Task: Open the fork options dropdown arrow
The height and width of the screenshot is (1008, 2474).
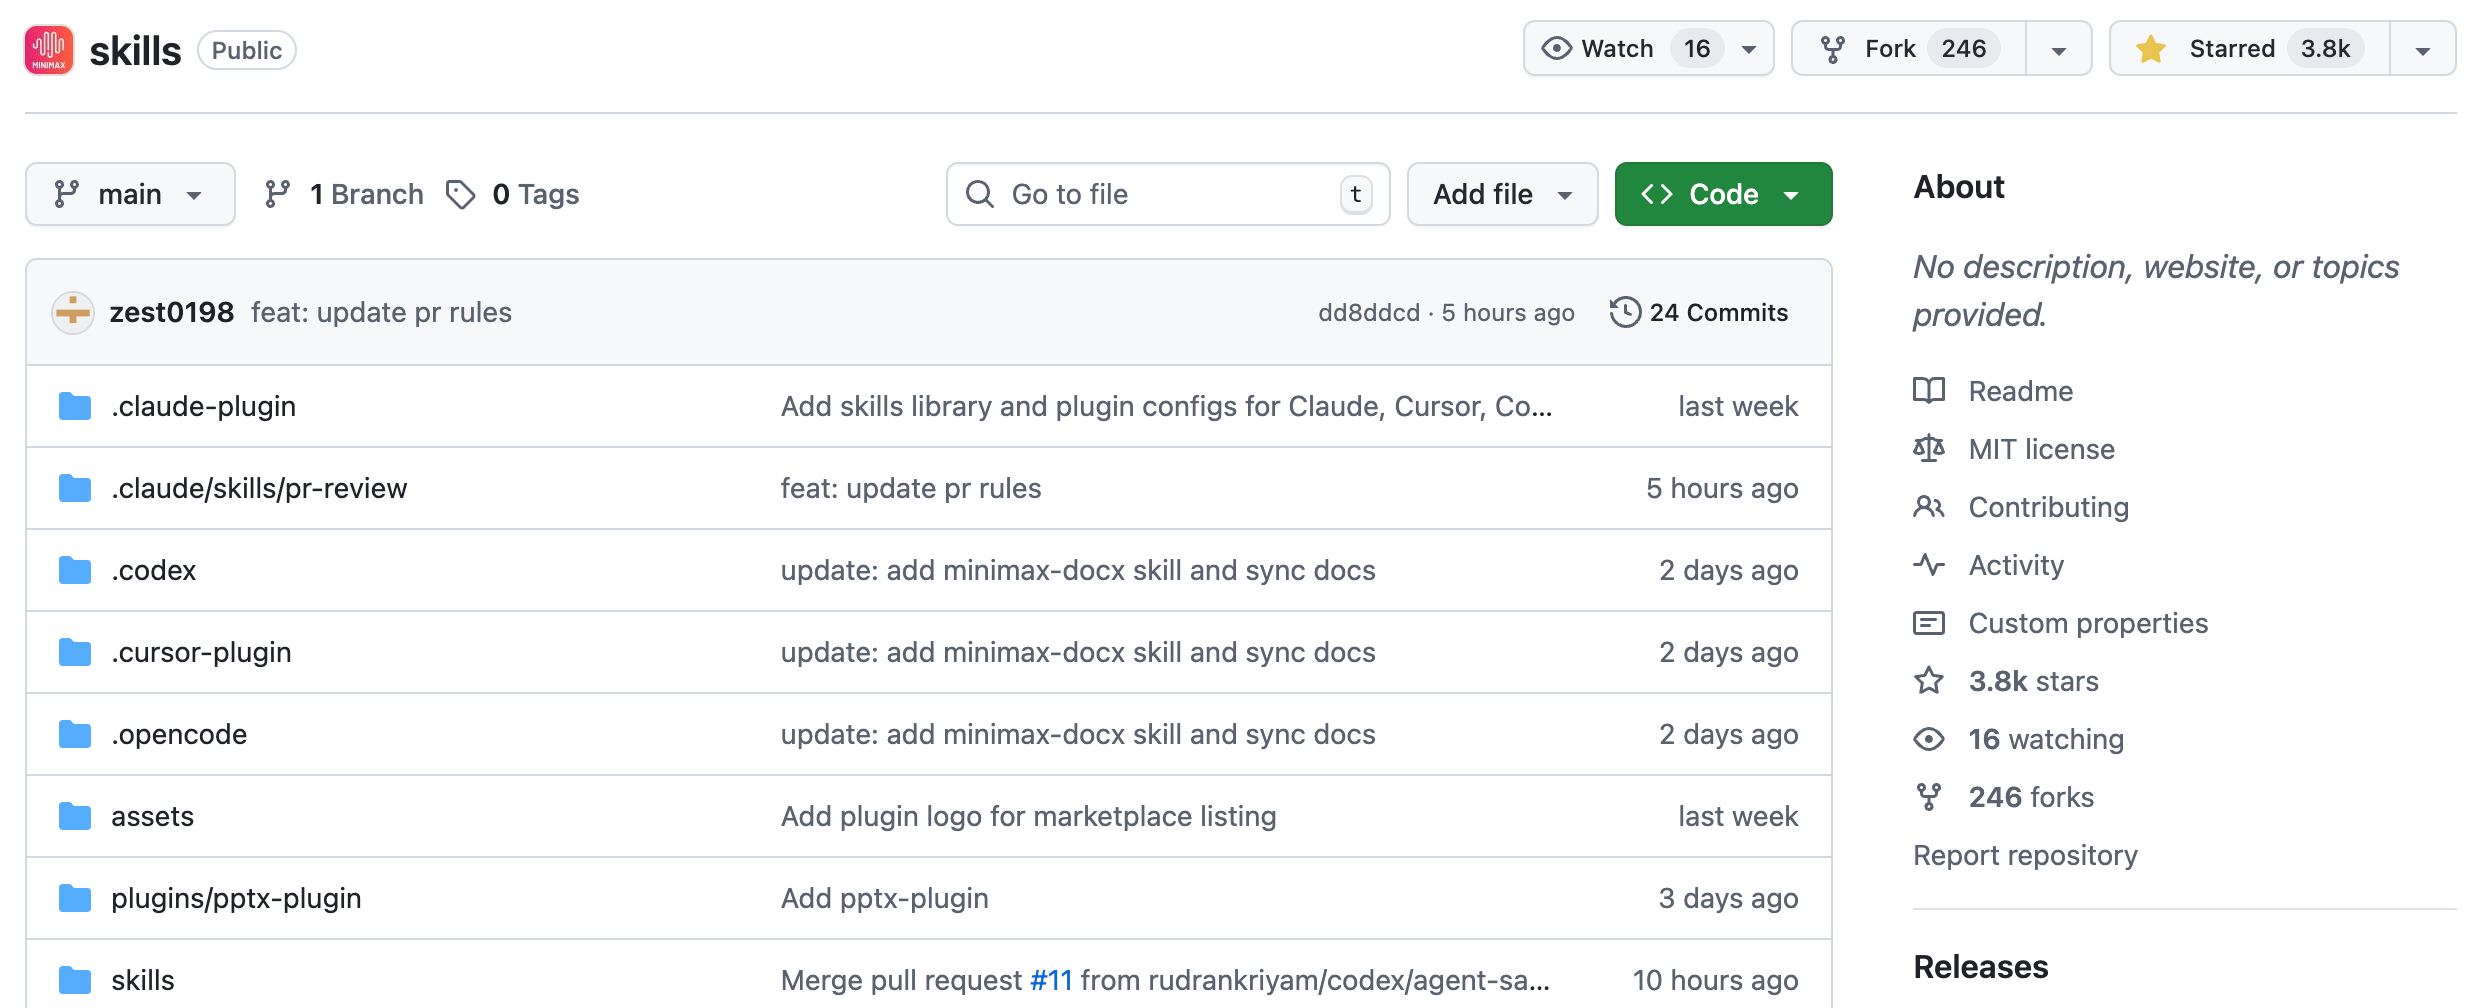Action: click(x=2058, y=50)
